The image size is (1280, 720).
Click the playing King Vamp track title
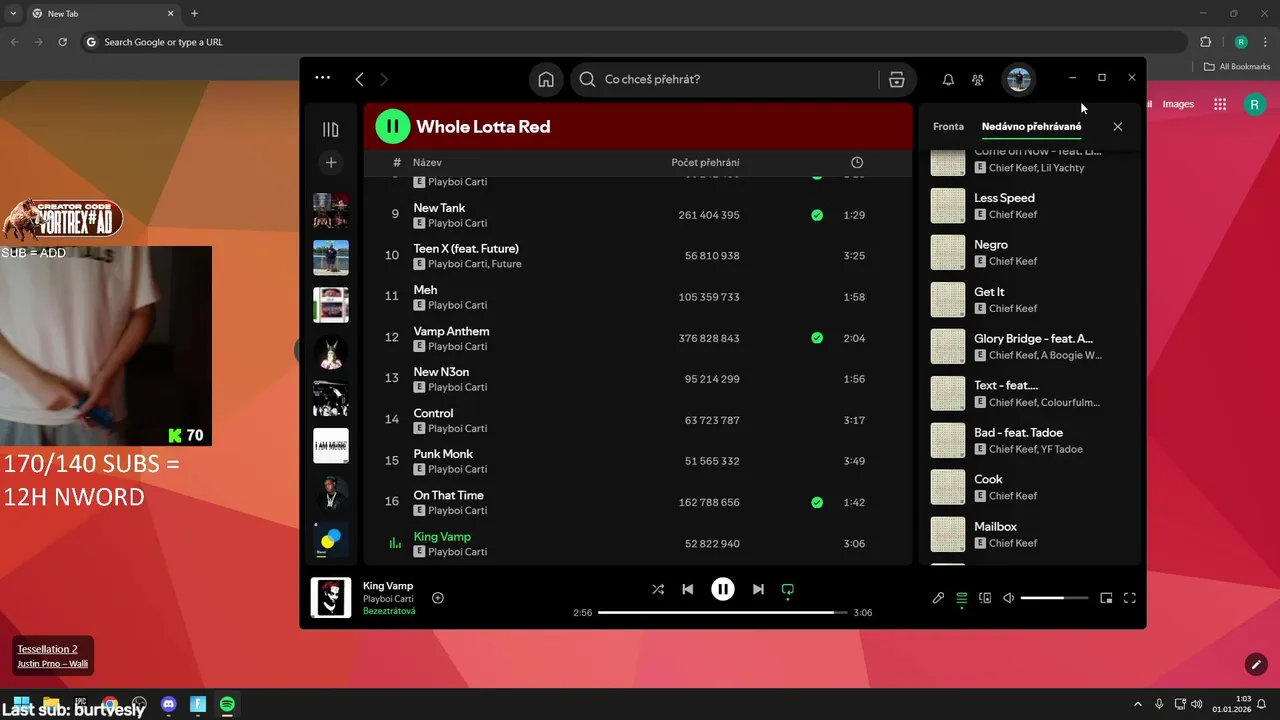[x=442, y=537]
